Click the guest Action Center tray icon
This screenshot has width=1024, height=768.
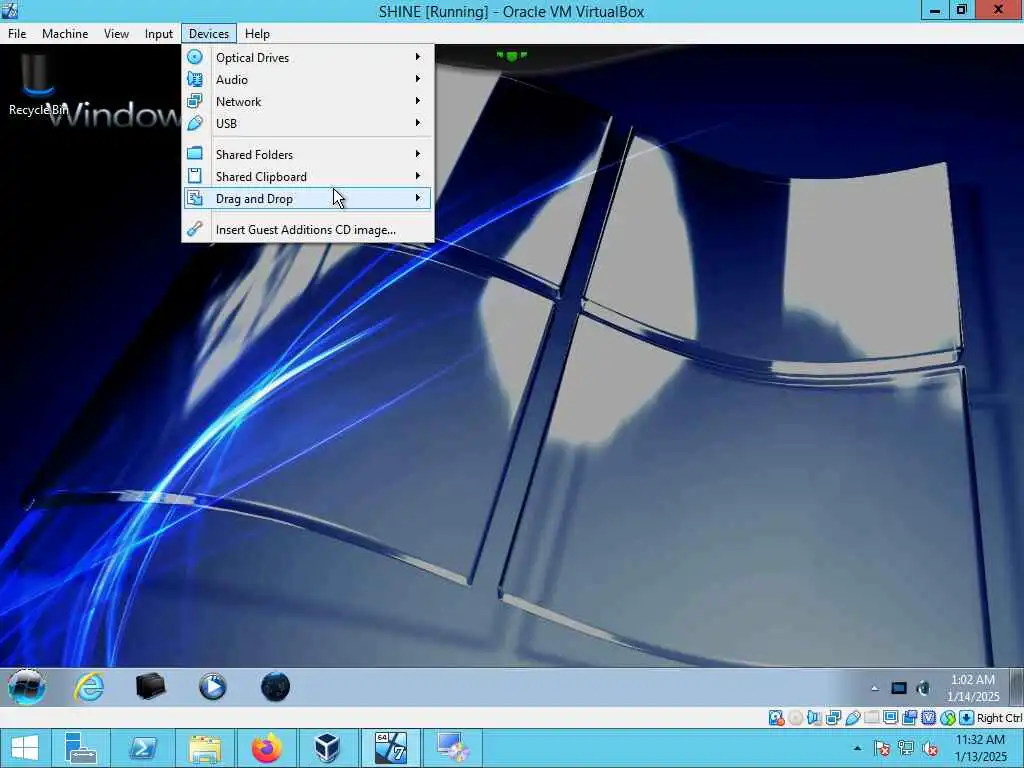click(x=899, y=688)
